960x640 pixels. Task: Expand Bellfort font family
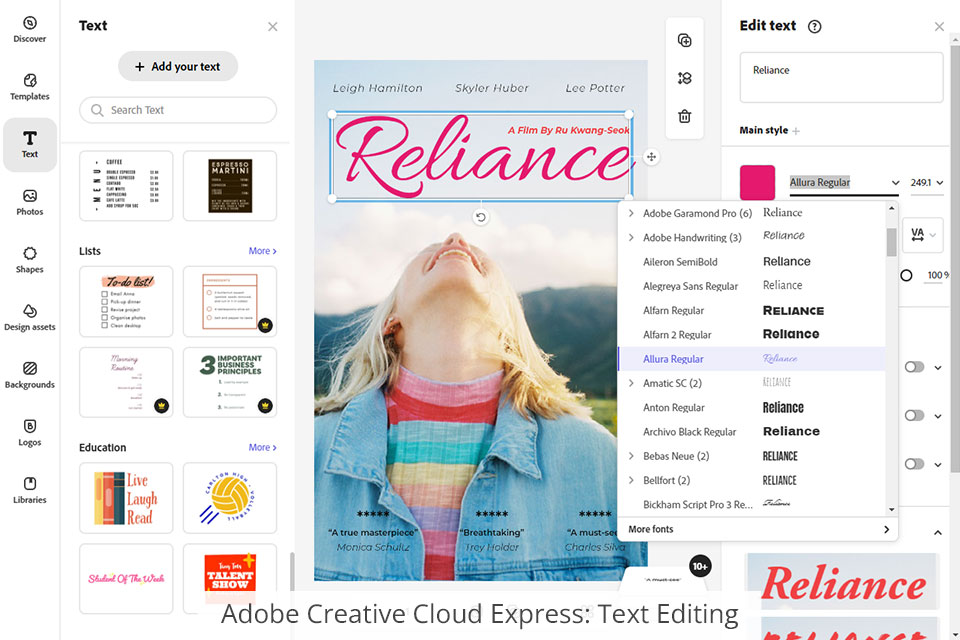[x=631, y=480]
